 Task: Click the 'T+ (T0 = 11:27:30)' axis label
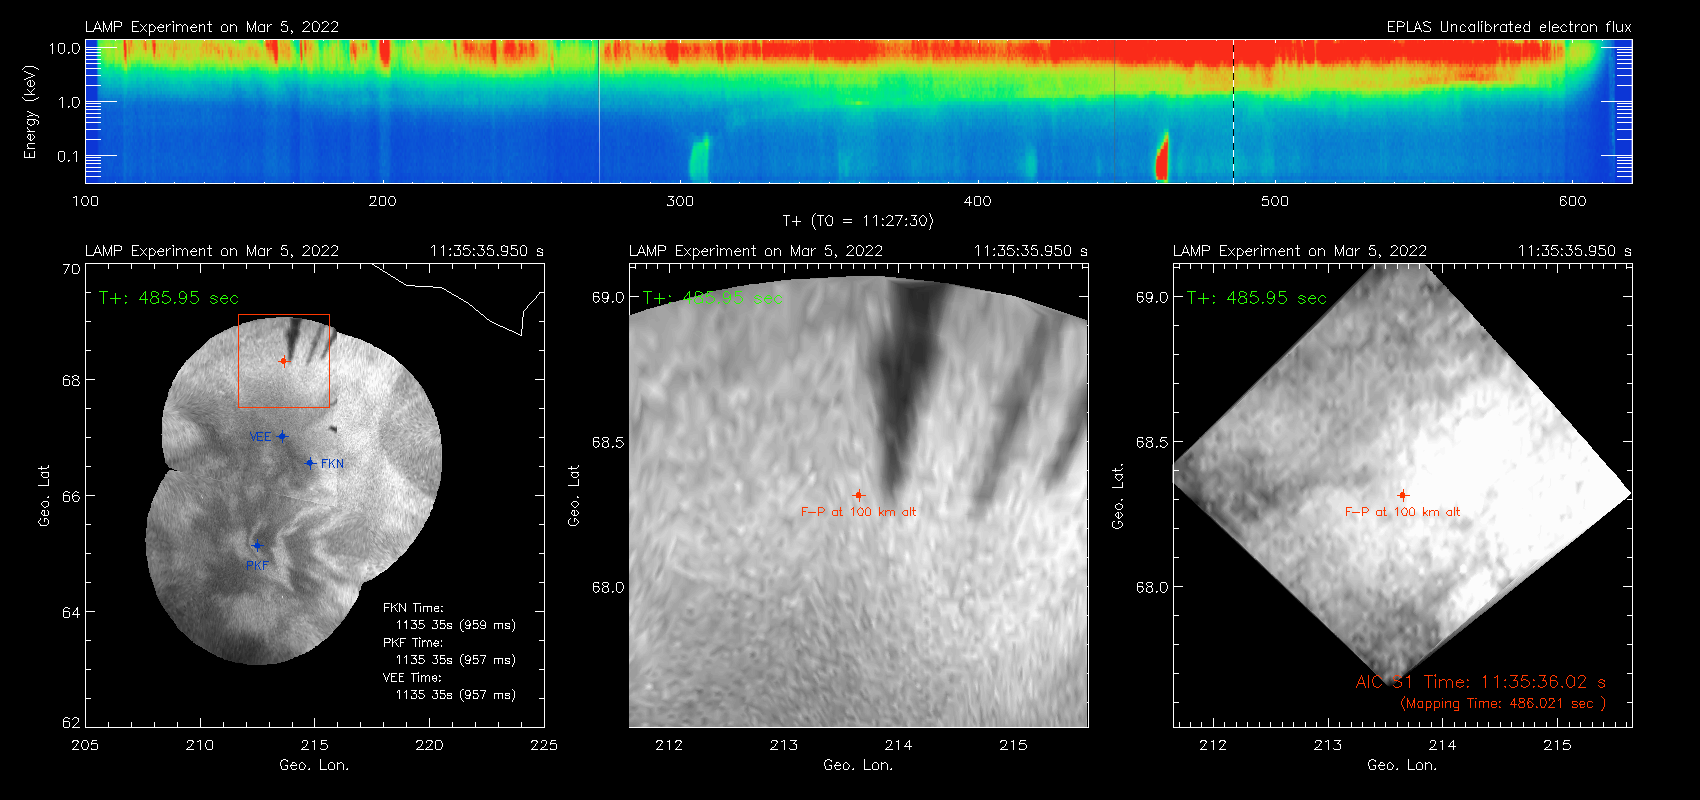[858, 221]
